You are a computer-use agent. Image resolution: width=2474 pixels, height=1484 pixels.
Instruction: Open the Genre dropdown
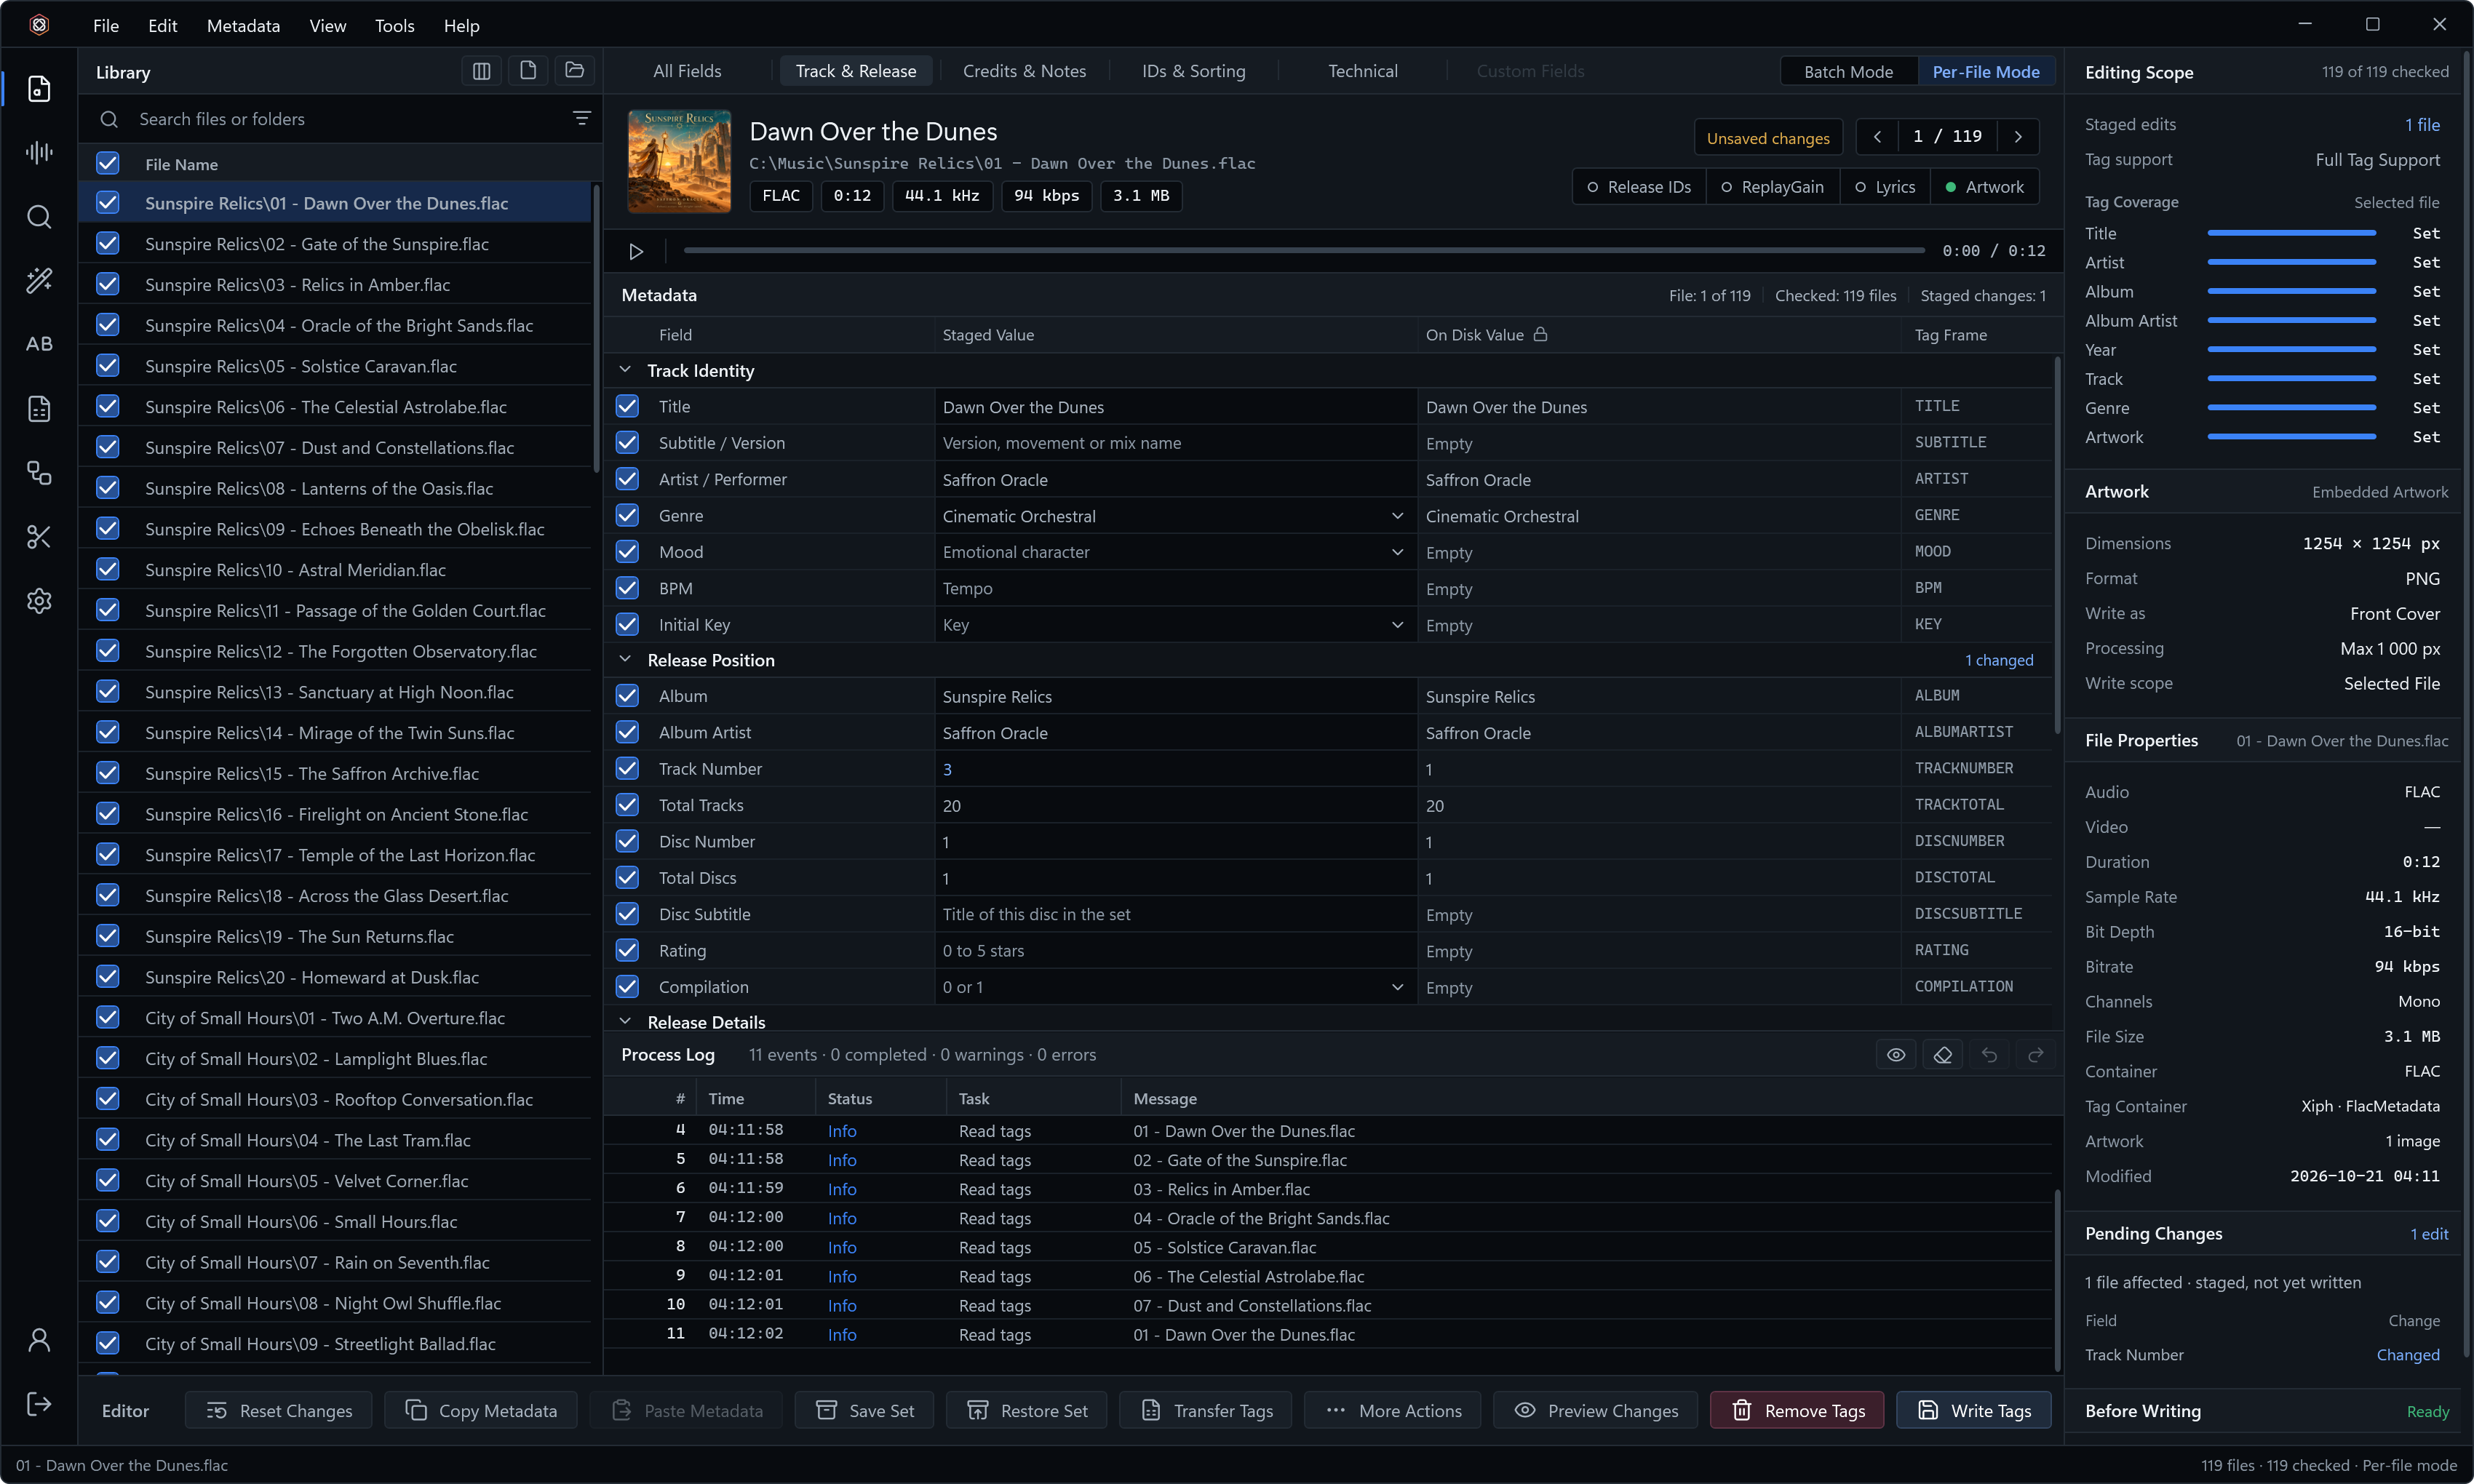[x=1397, y=516]
